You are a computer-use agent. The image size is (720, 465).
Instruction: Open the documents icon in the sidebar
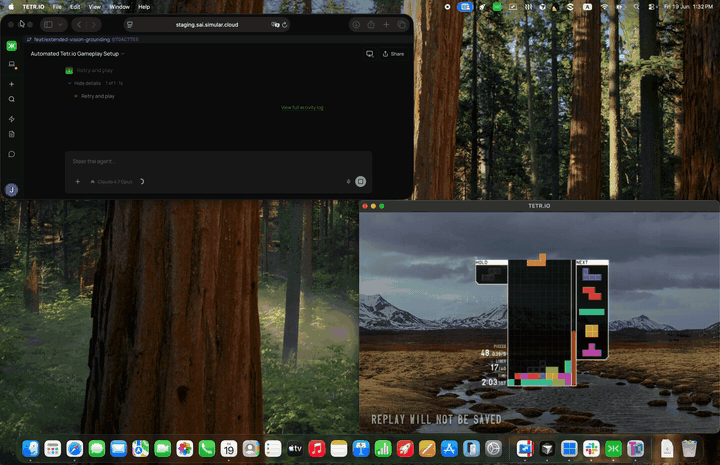[x=12, y=134]
